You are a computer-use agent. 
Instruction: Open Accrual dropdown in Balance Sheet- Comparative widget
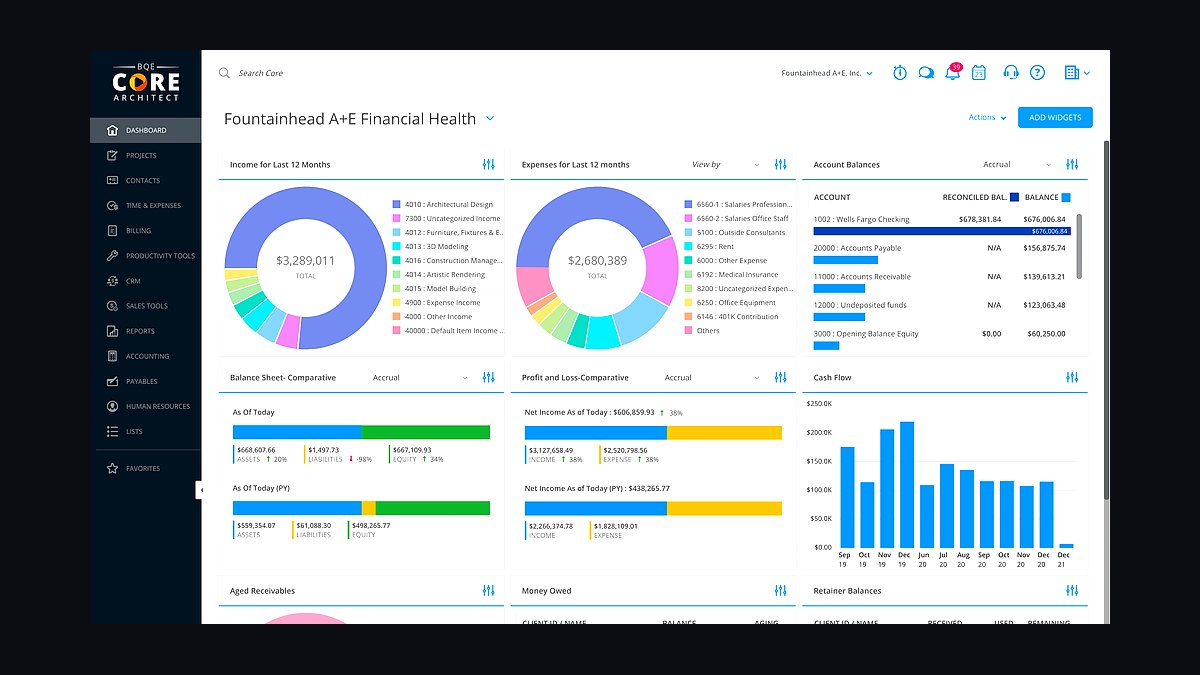pos(420,377)
